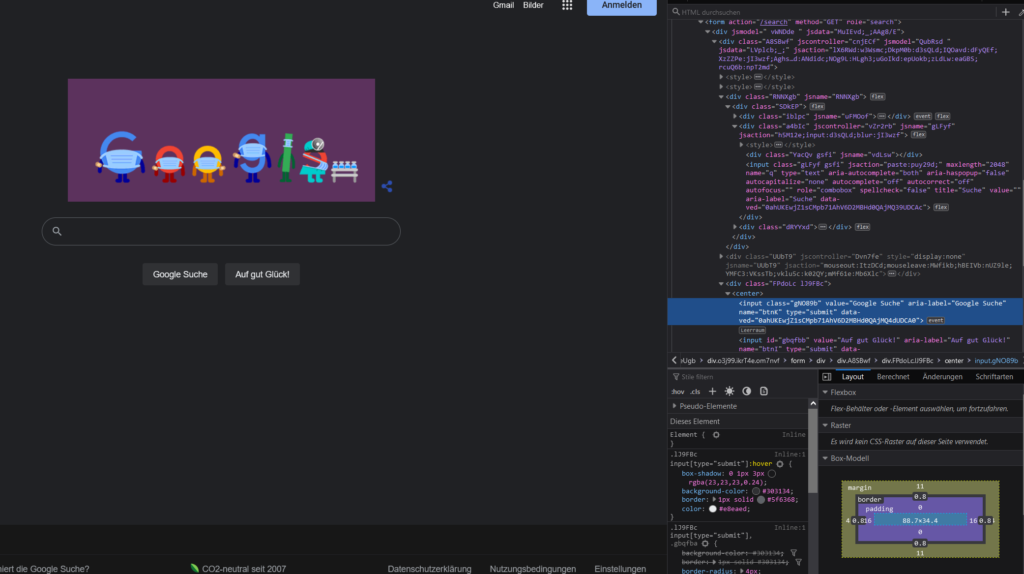Image resolution: width=1024 pixels, height=574 pixels.
Task: Toggle flex badge on div dRYYxd
Action: point(862,227)
